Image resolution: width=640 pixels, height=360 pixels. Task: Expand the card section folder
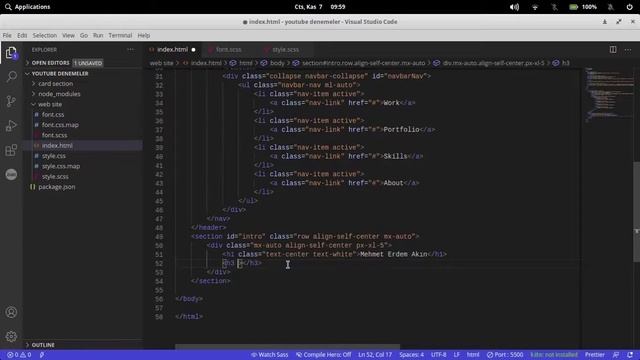pos(56,84)
